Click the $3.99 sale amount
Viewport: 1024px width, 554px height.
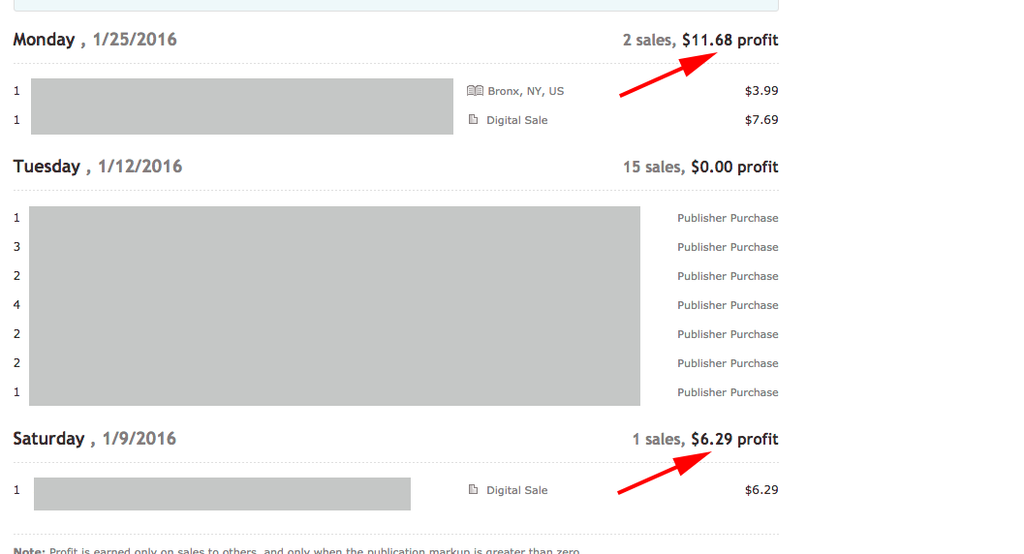(x=761, y=91)
